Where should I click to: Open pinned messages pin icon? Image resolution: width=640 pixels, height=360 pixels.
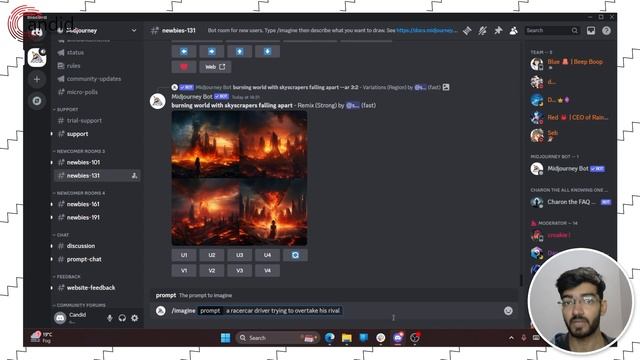click(498, 31)
